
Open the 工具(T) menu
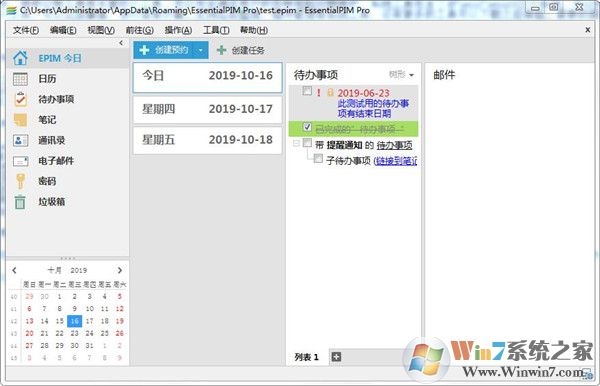tap(216, 30)
